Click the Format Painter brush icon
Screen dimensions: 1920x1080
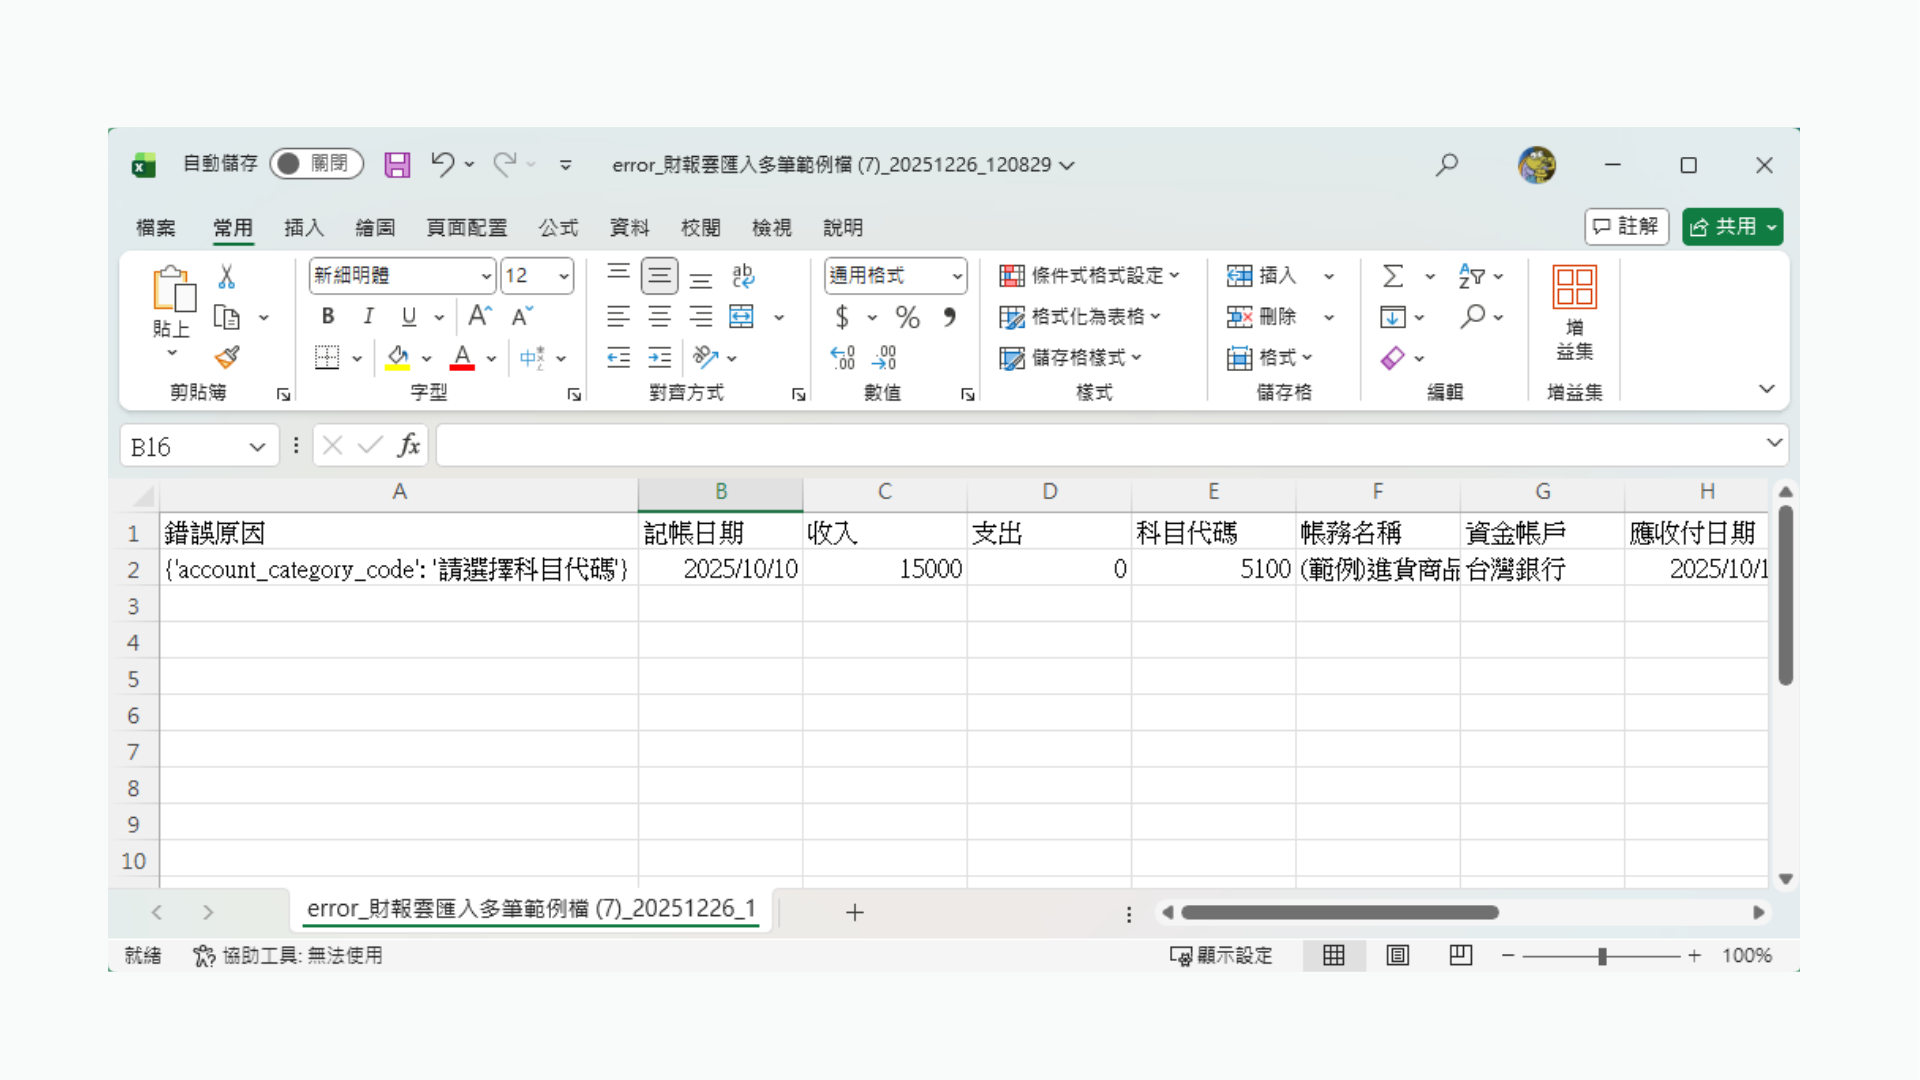click(x=227, y=357)
